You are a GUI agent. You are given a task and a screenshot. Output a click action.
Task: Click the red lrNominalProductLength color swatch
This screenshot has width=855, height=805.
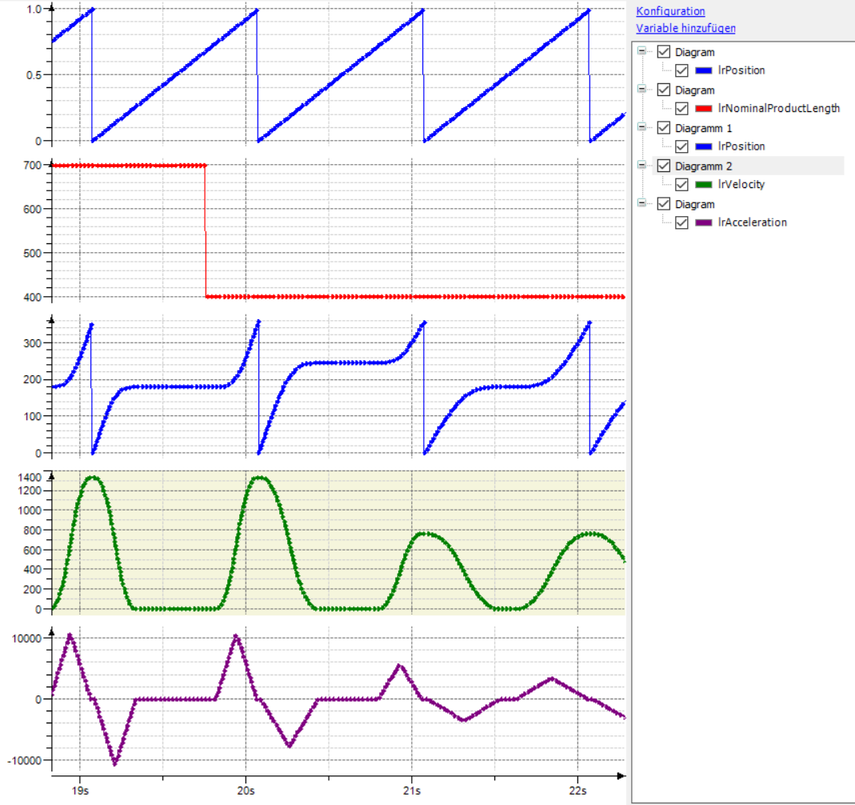pyautogui.click(x=704, y=109)
